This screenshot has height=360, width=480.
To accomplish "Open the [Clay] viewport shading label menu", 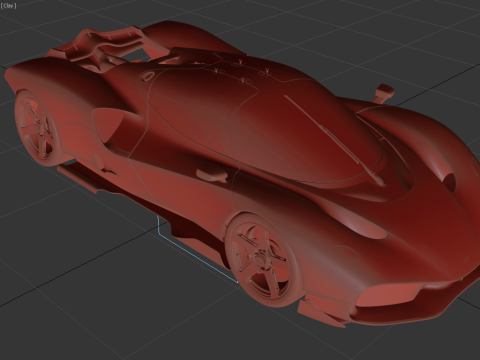I will (x=8, y=6).
